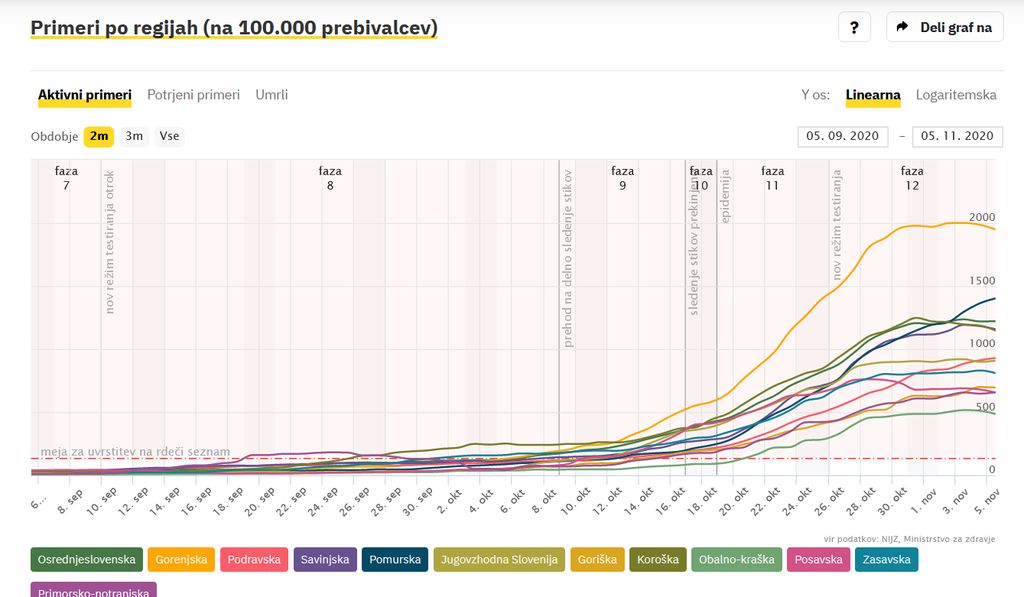Share the chart via Deli graf na
This screenshot has height=597, width=1024.
click(945, 27)
